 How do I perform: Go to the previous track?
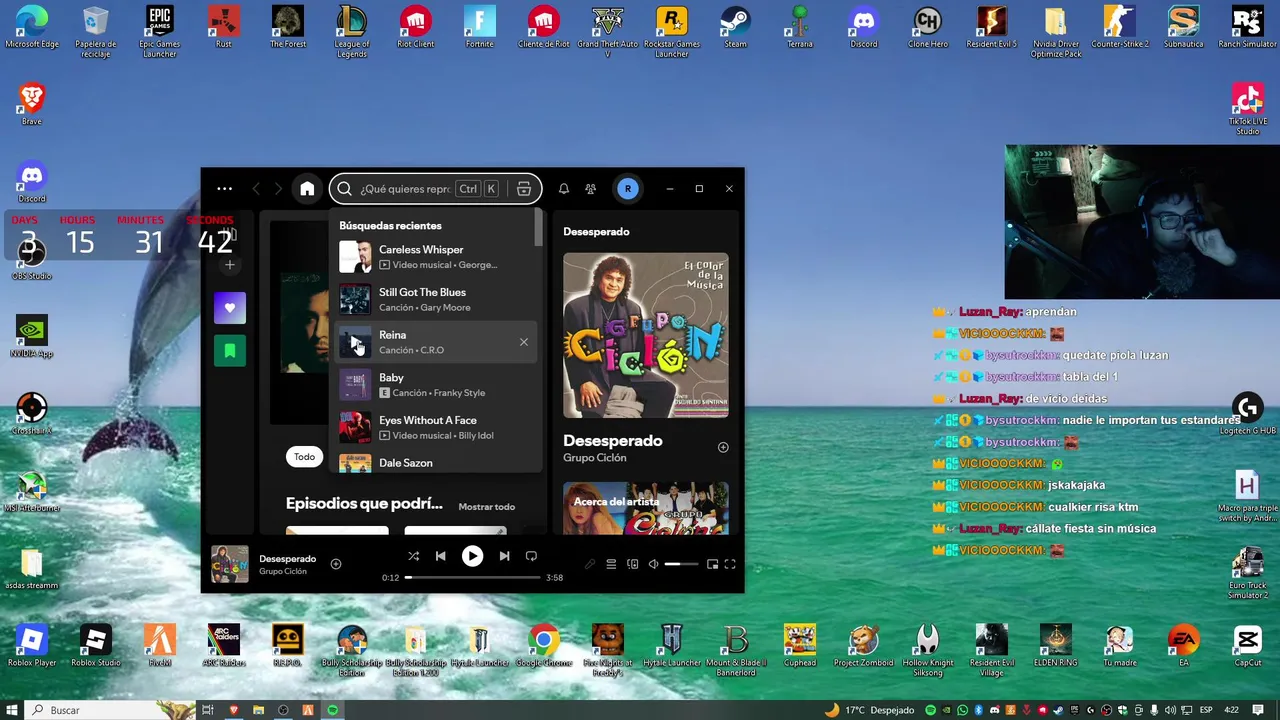(x=440, y=556)
